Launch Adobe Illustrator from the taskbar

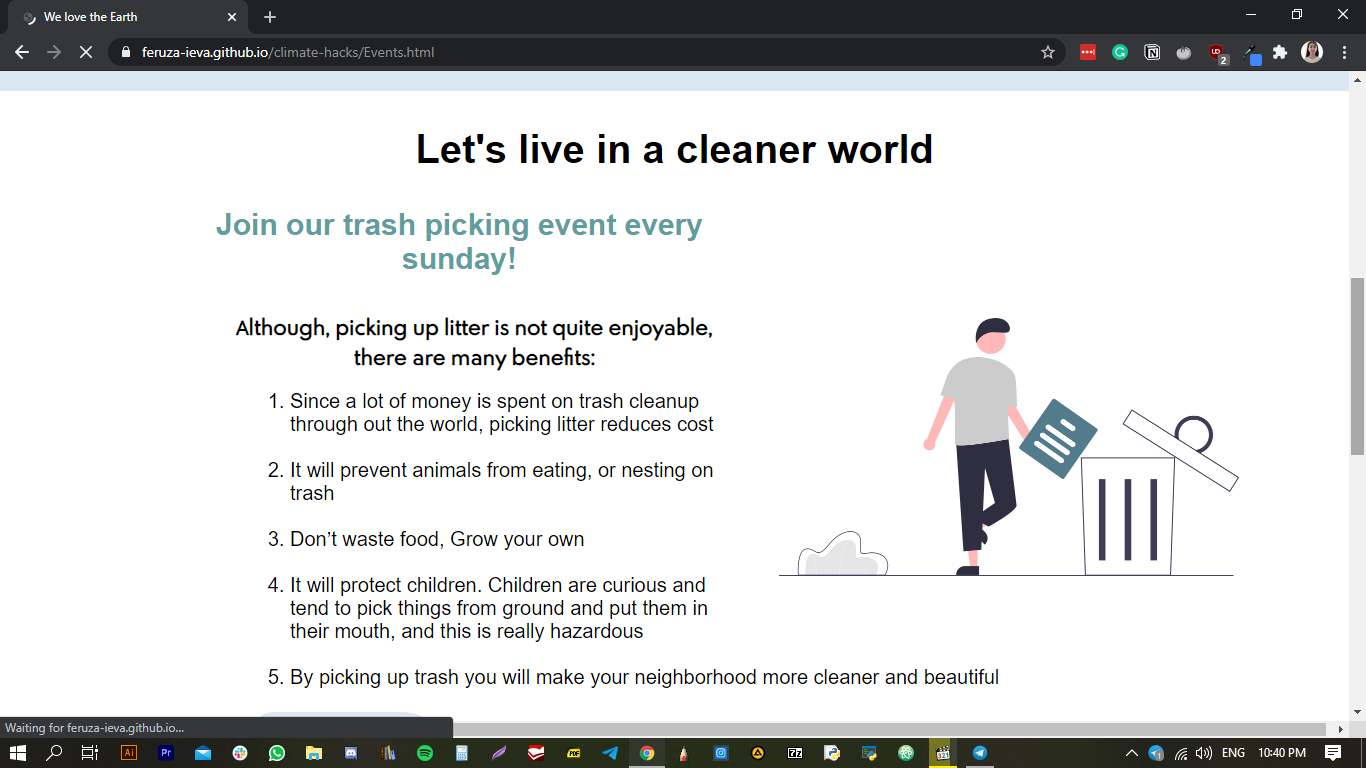[129, 753]
